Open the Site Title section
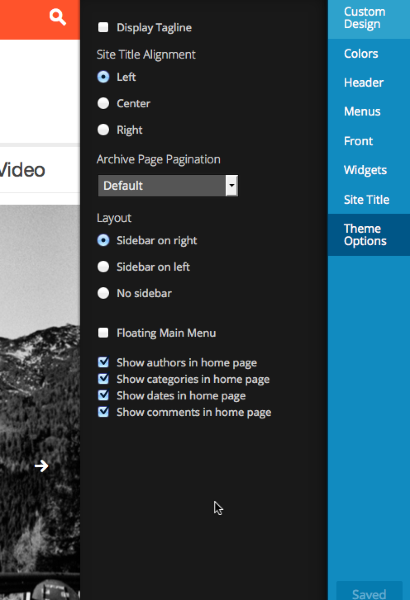 coord(369,200)
